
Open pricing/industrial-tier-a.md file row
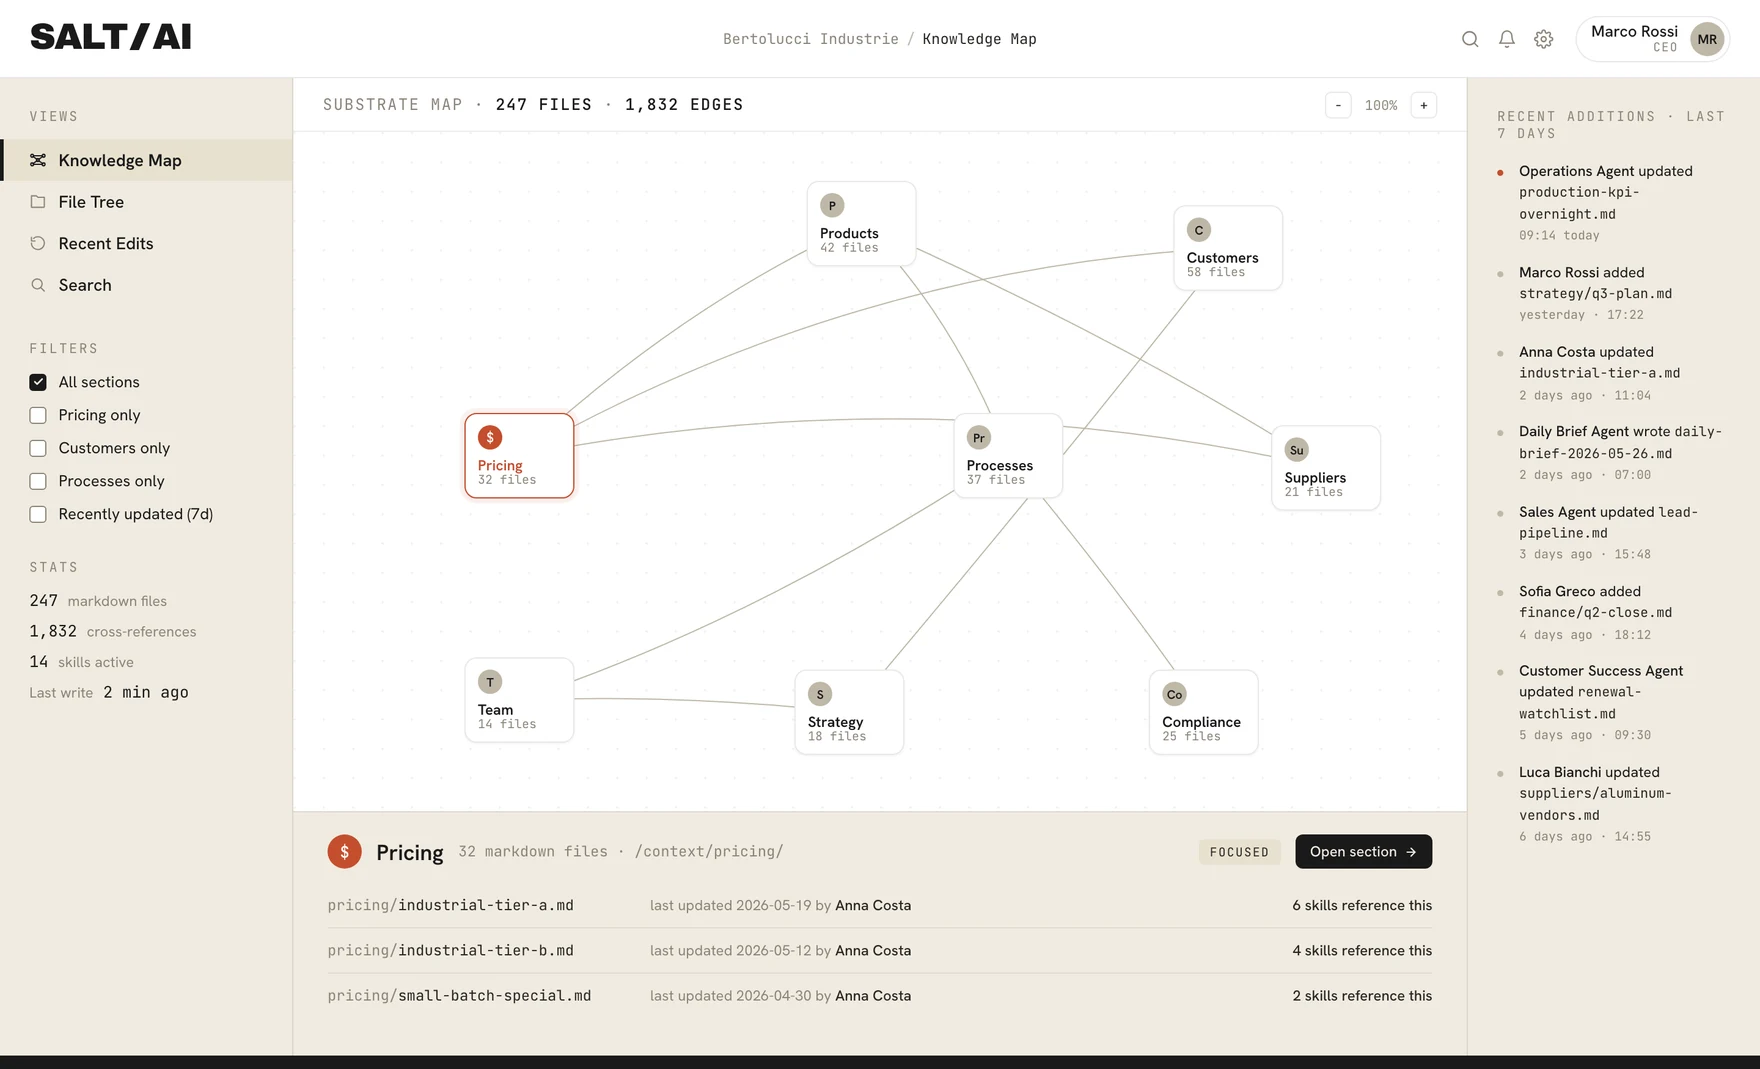[880, 905]
